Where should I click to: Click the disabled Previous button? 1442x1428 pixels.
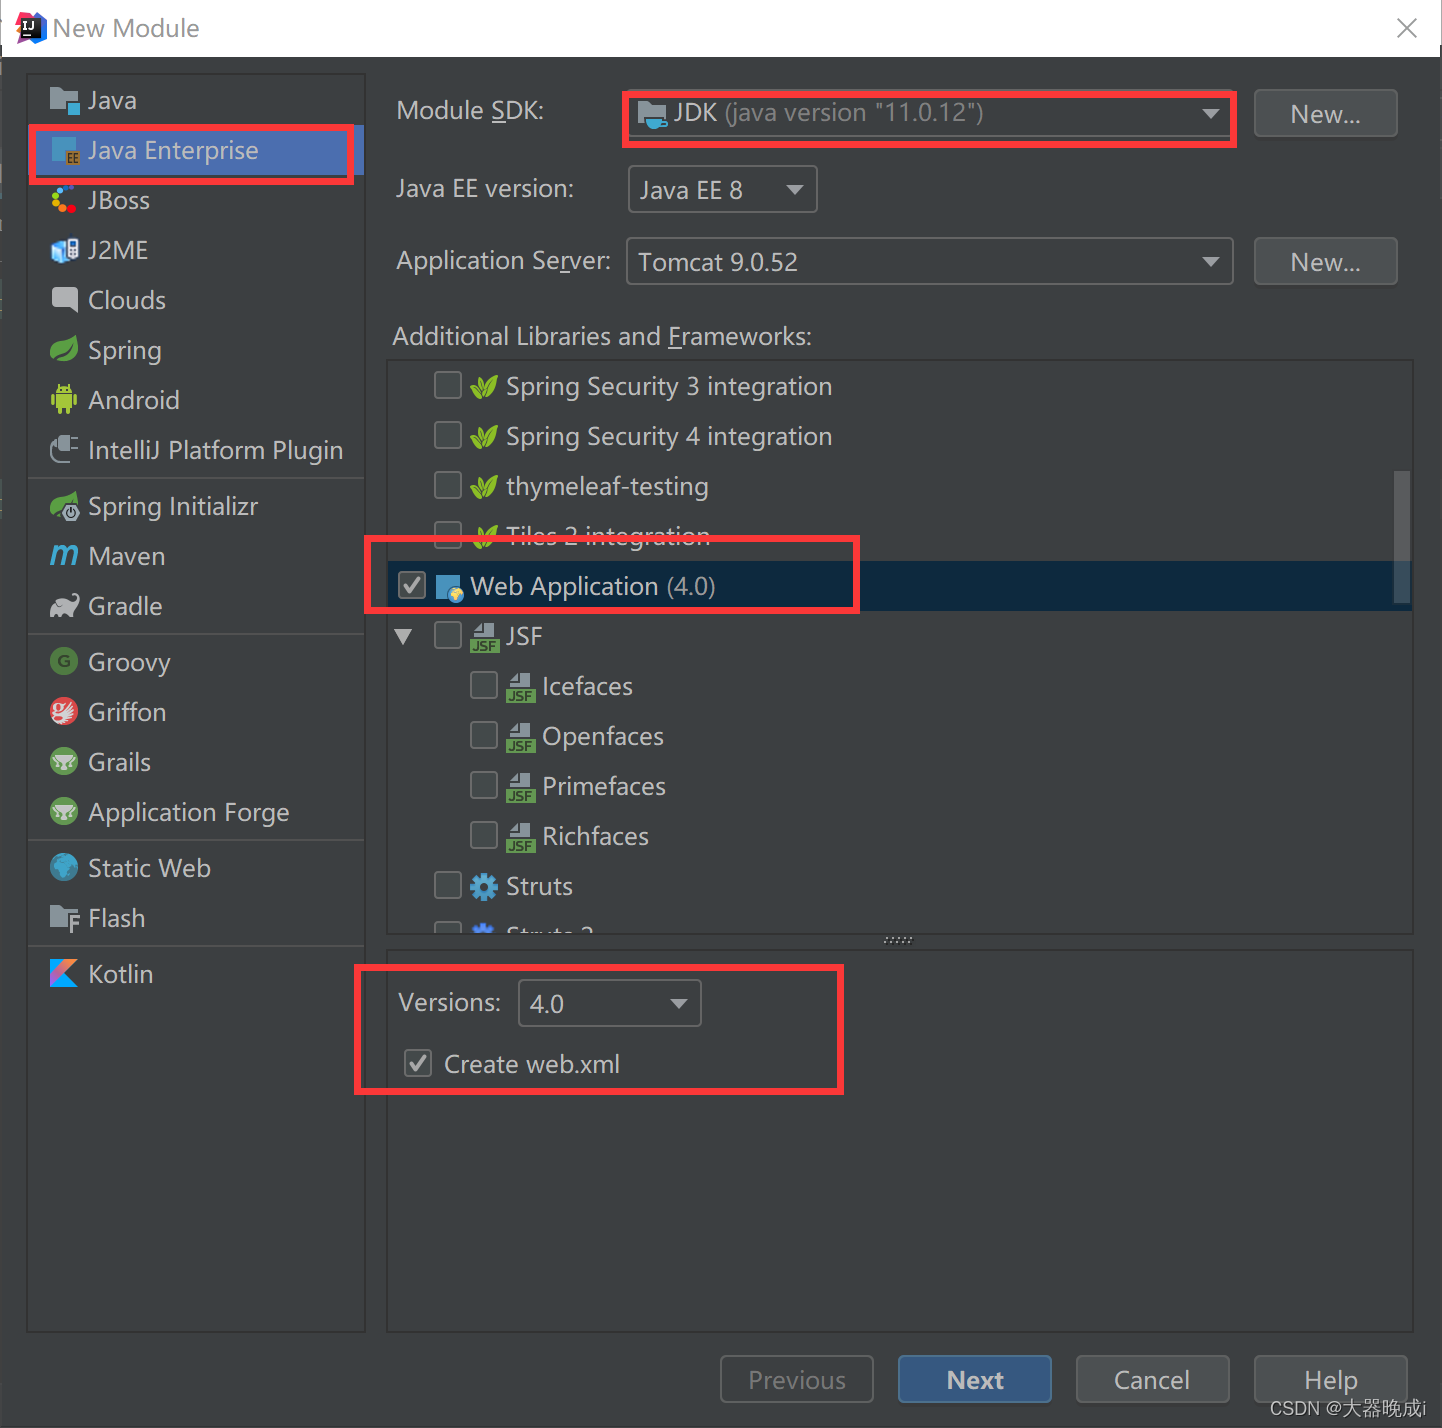pyautogui.click(x=797, y=1380)
